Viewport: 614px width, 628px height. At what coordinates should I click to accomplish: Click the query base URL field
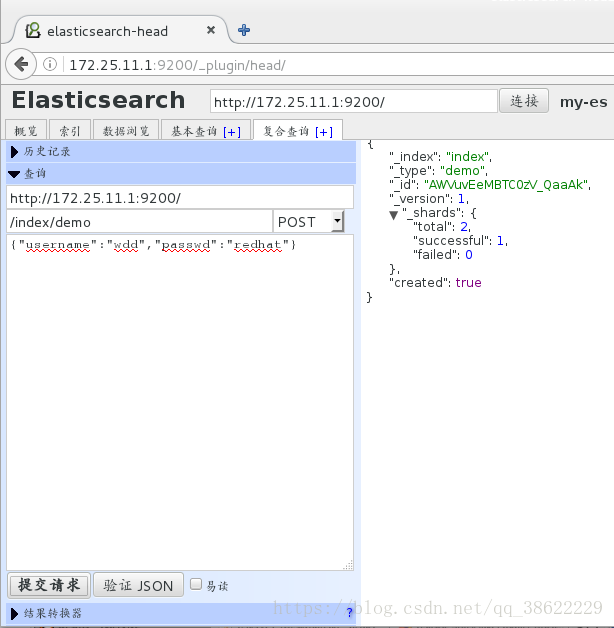180,197
